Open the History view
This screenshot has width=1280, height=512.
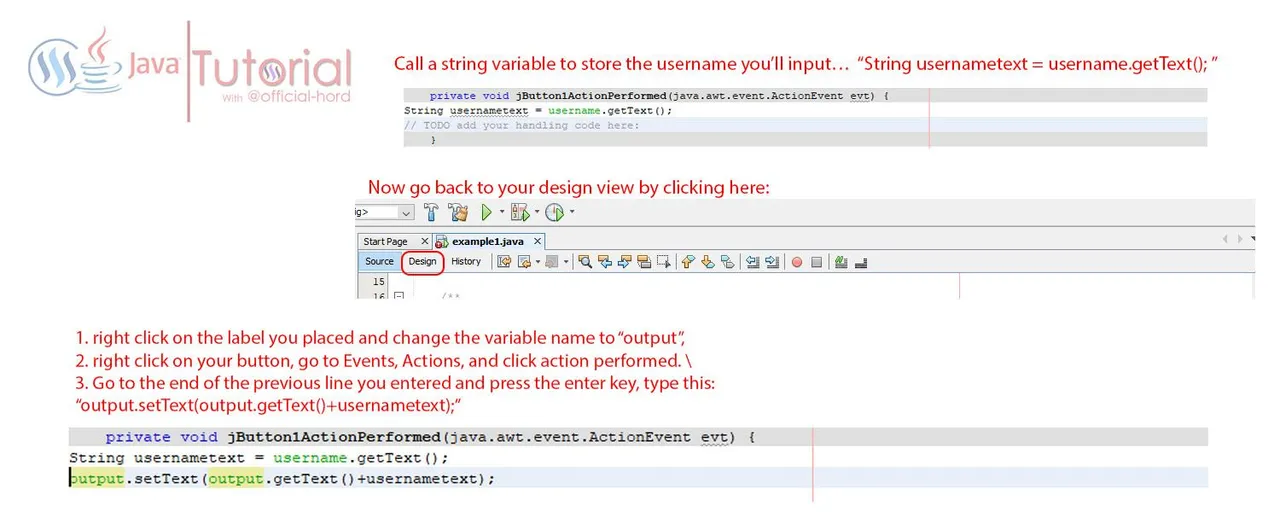(466, 261)
